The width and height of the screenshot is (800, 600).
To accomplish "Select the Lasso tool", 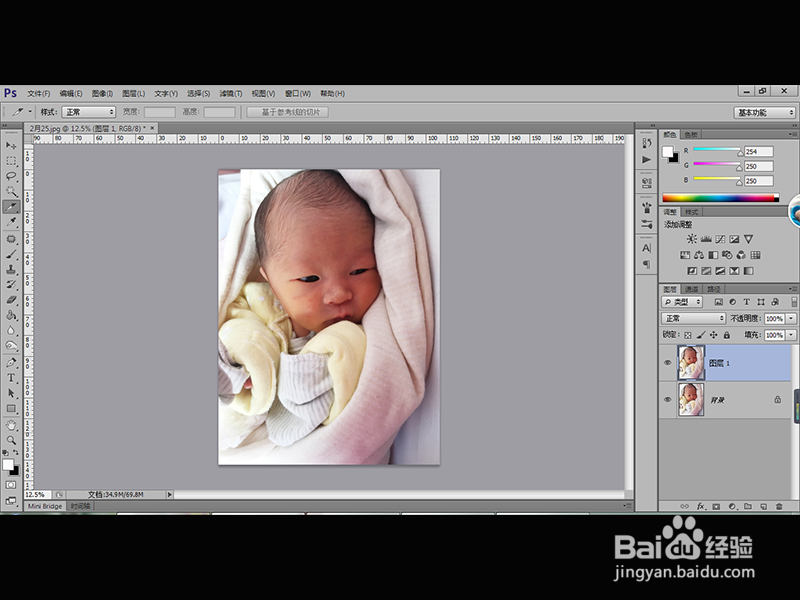I will coord(11,176).
